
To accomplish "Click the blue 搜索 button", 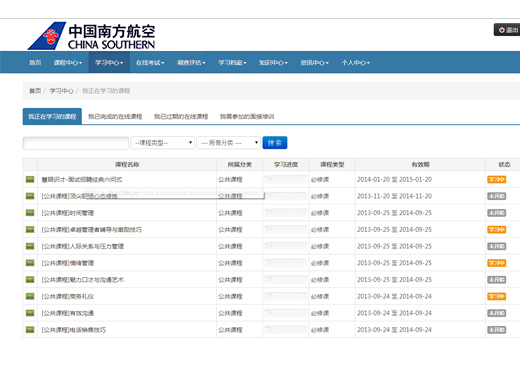I will (x=275, y=143).
